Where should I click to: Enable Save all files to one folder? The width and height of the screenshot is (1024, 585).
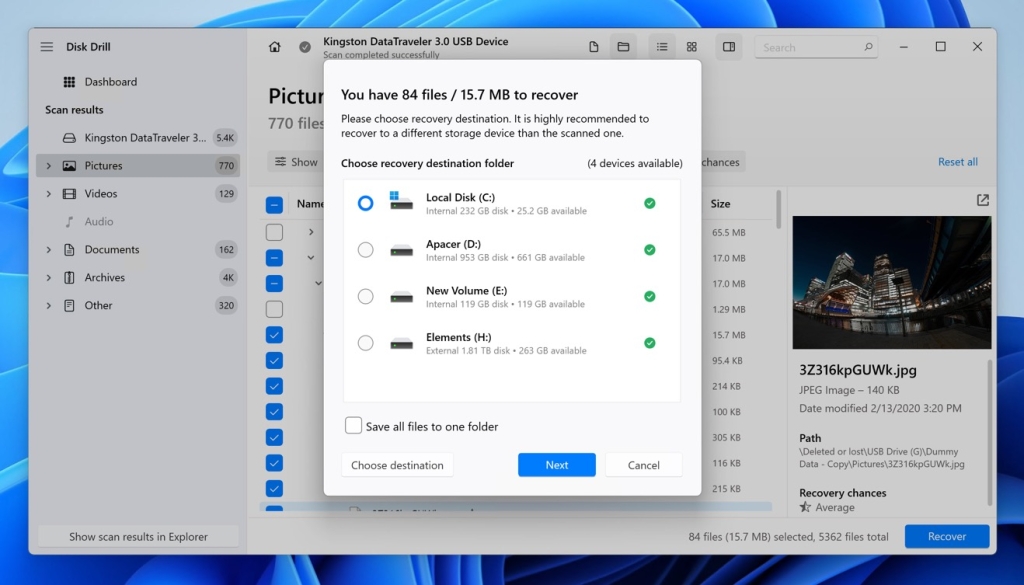(x=353, y=426)
